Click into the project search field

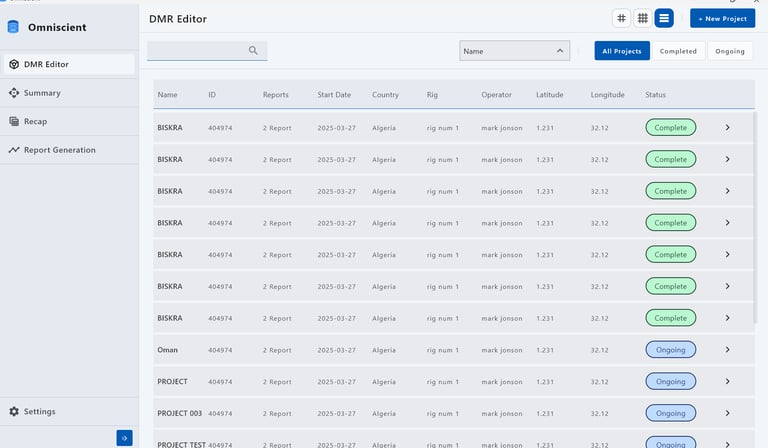(207, 50)
